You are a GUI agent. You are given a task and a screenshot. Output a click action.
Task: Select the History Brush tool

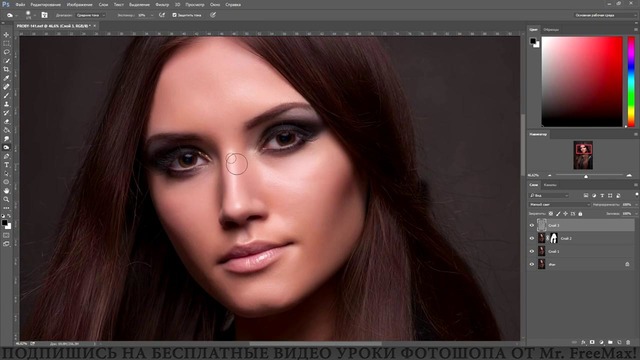(x=6, y=113)
